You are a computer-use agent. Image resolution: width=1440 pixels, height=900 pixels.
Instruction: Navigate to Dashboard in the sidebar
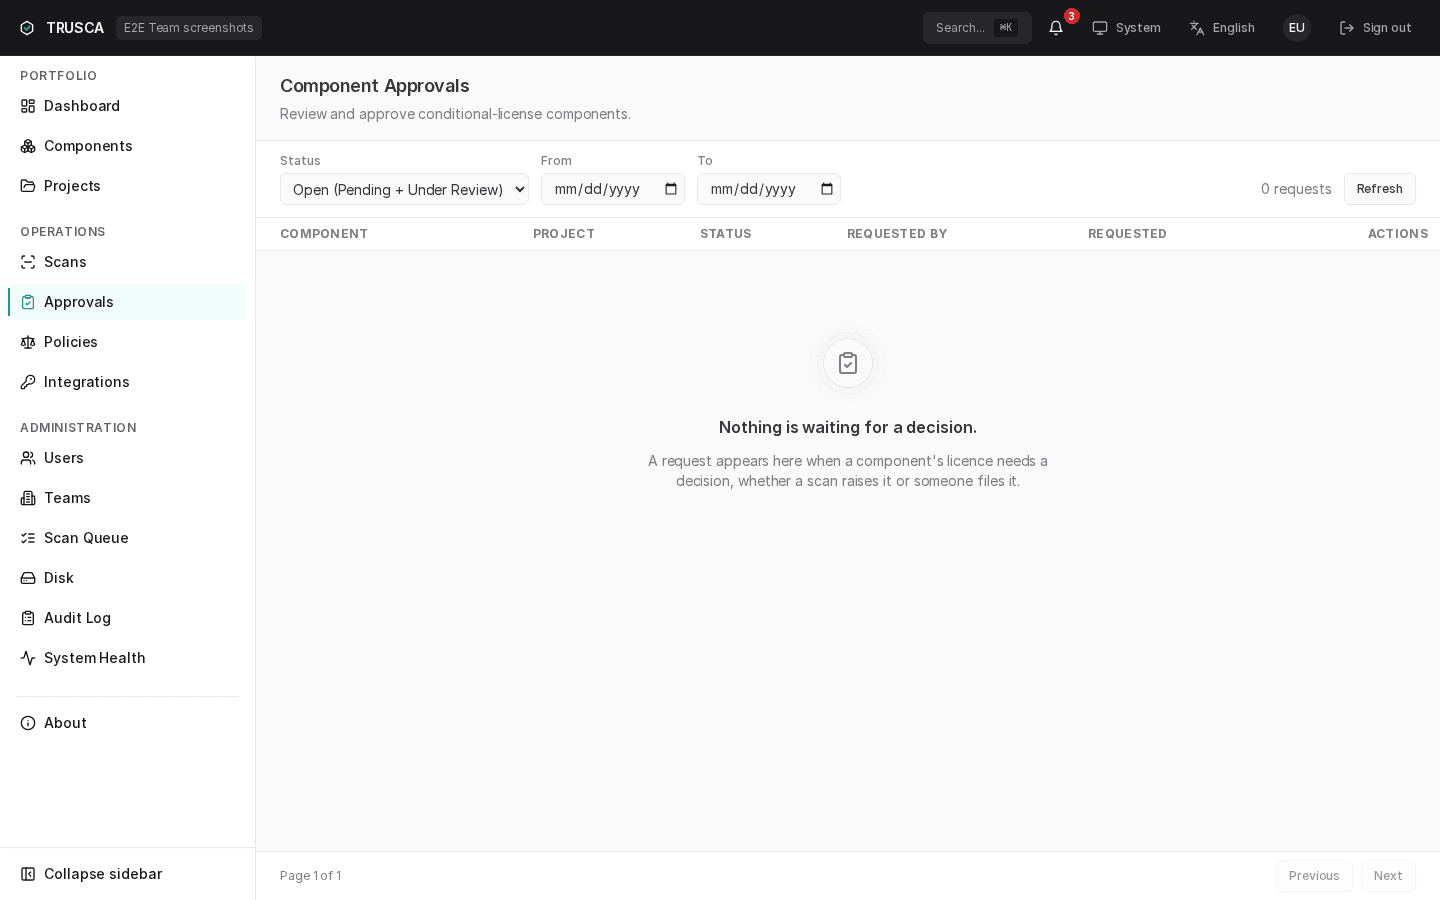point(127,106)
